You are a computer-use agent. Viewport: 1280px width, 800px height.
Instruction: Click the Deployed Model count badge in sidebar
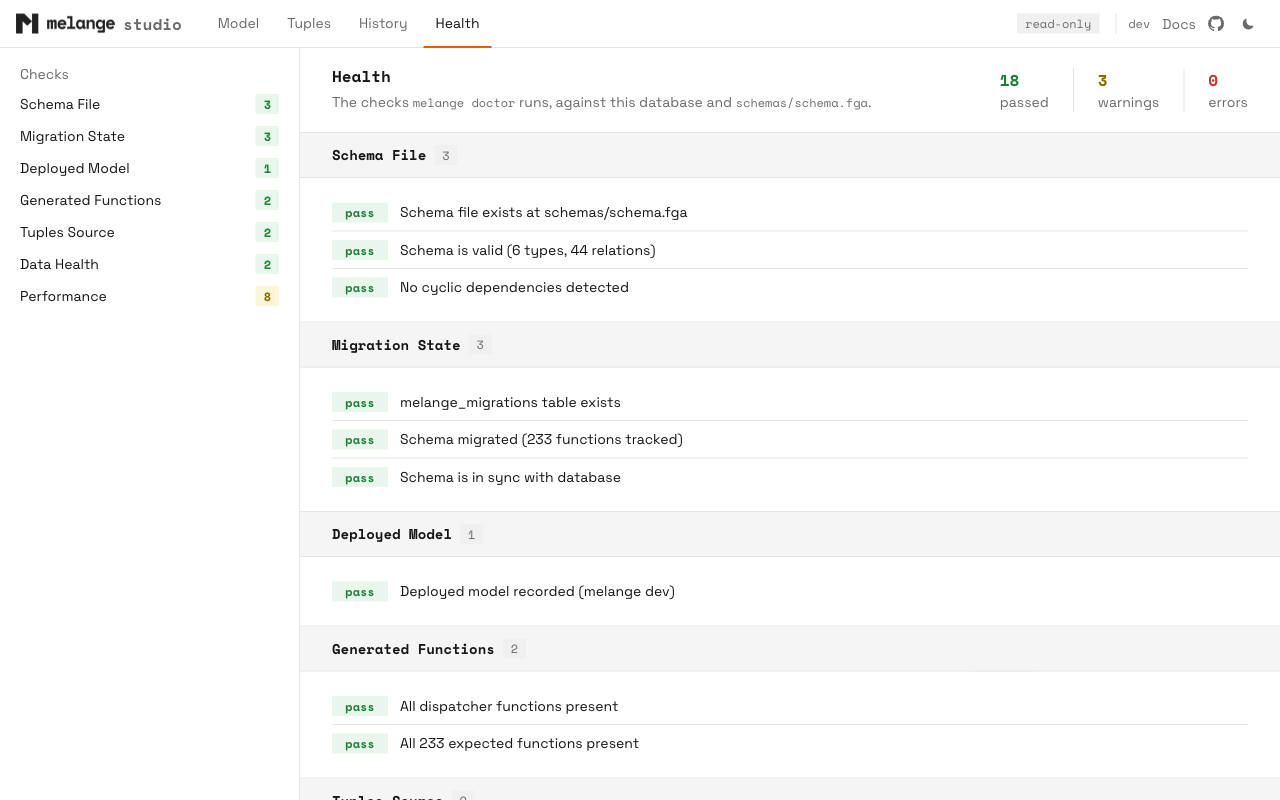coord(267,168)
